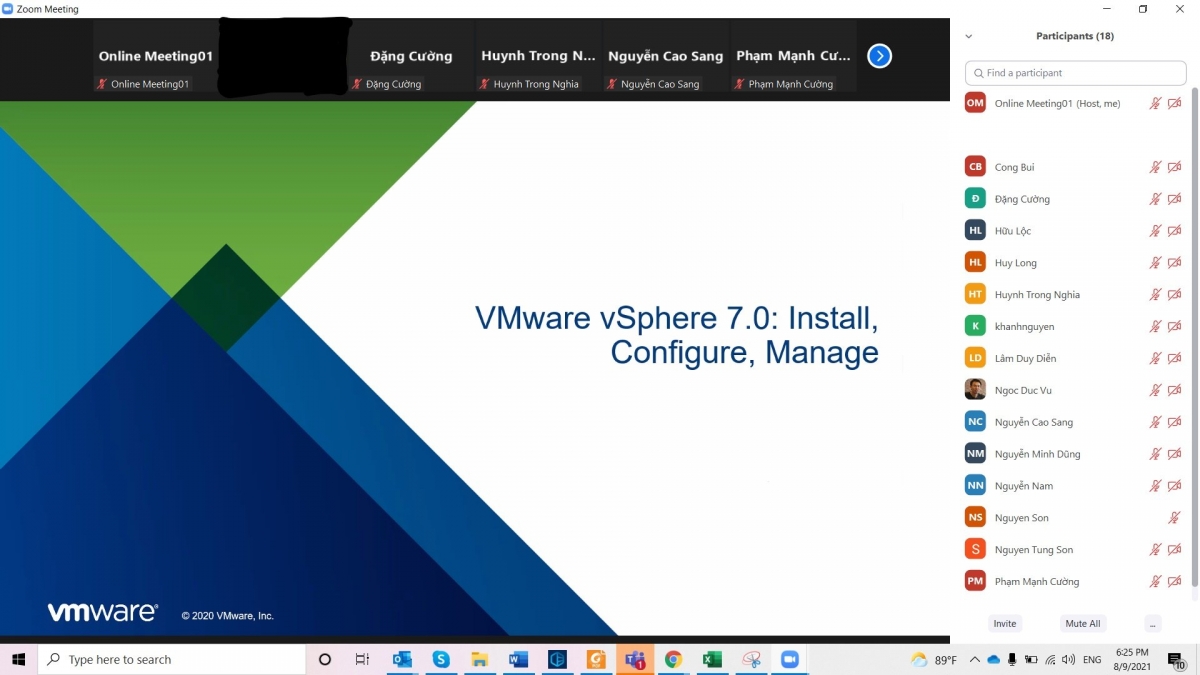Click the next-arrow in the video strip

click(x=879, y=56)
